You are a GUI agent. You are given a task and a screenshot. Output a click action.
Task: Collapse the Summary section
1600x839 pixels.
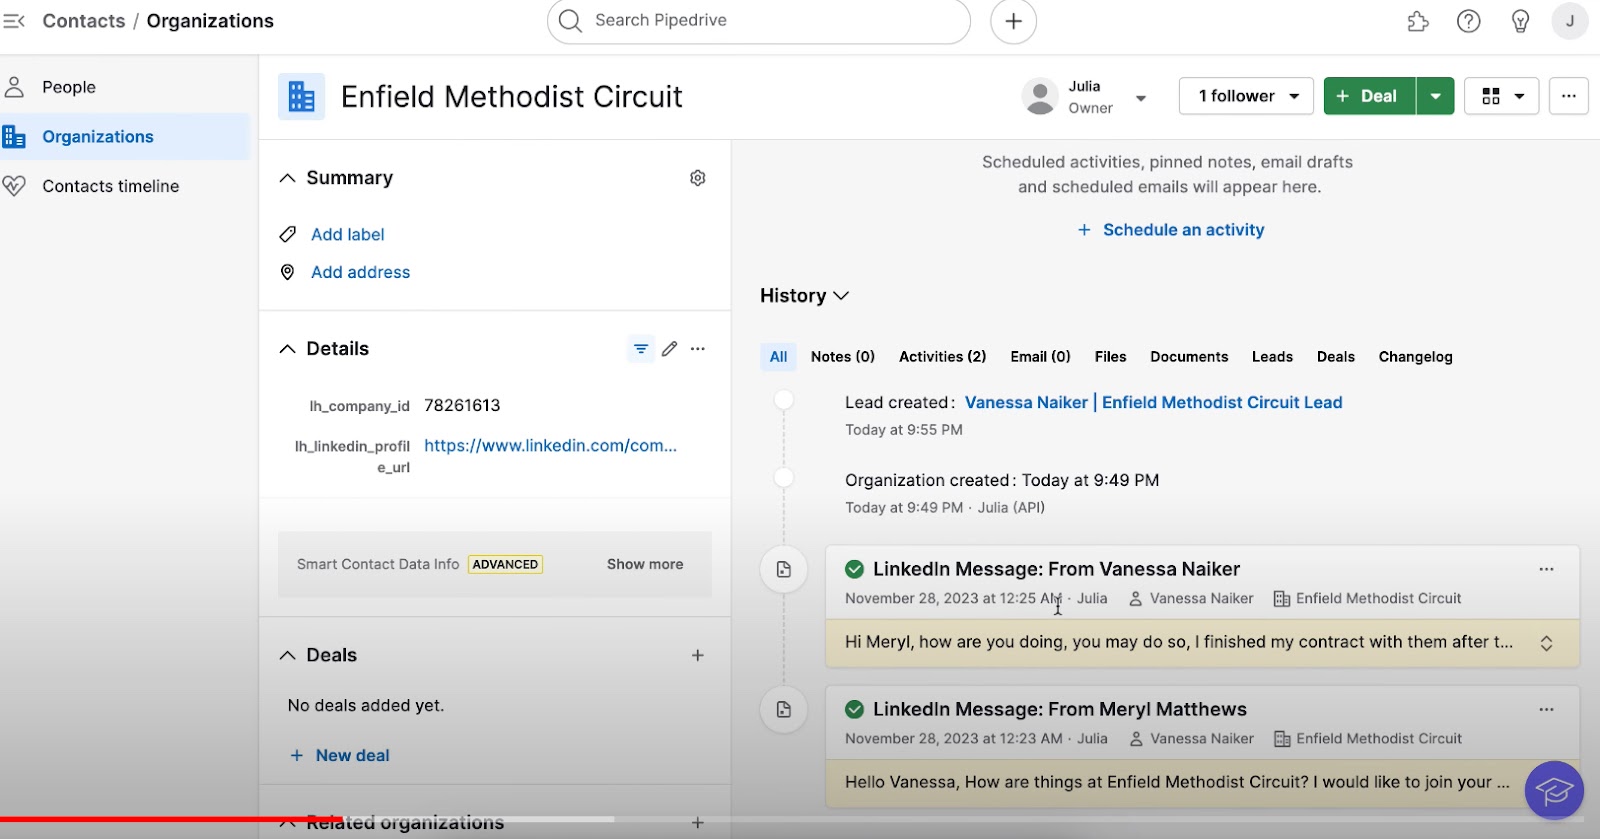288,178
